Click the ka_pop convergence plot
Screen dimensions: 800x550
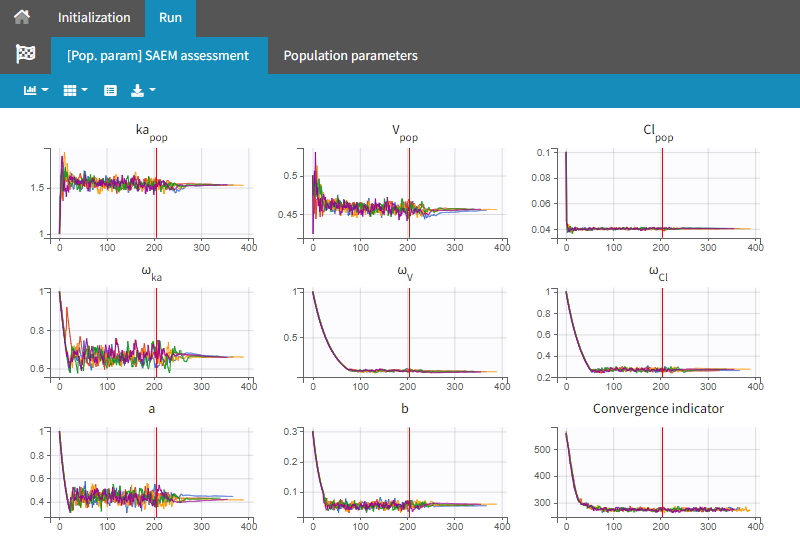pyautogui.click(x=152, y=192)
